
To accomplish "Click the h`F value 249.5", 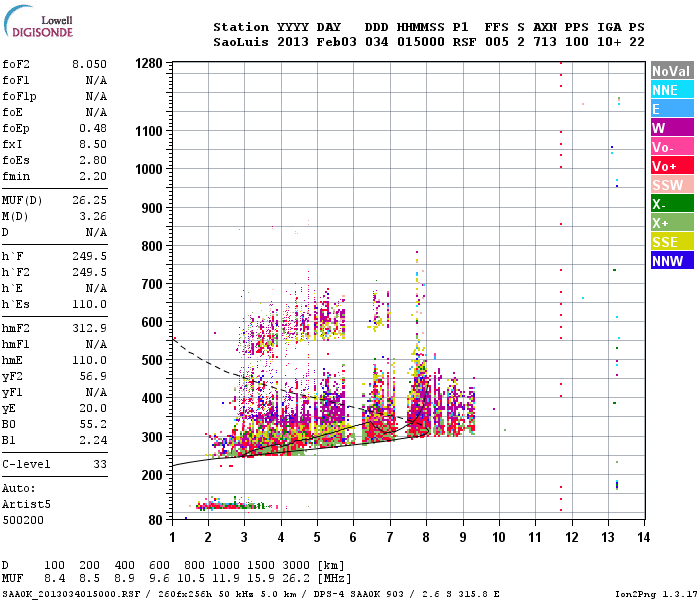I will 89,256.
